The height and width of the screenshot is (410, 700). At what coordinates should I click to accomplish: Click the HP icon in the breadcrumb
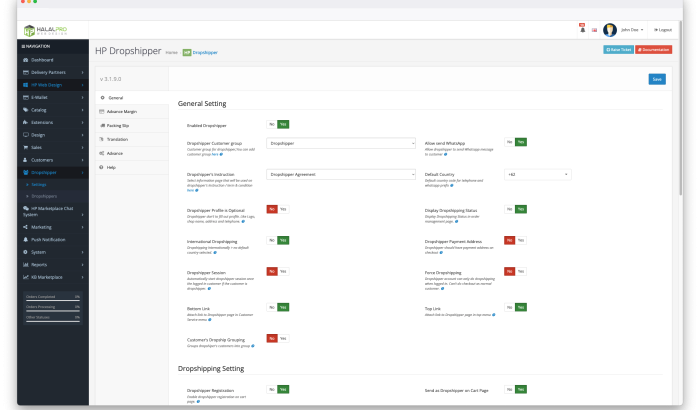coord(187,53)
